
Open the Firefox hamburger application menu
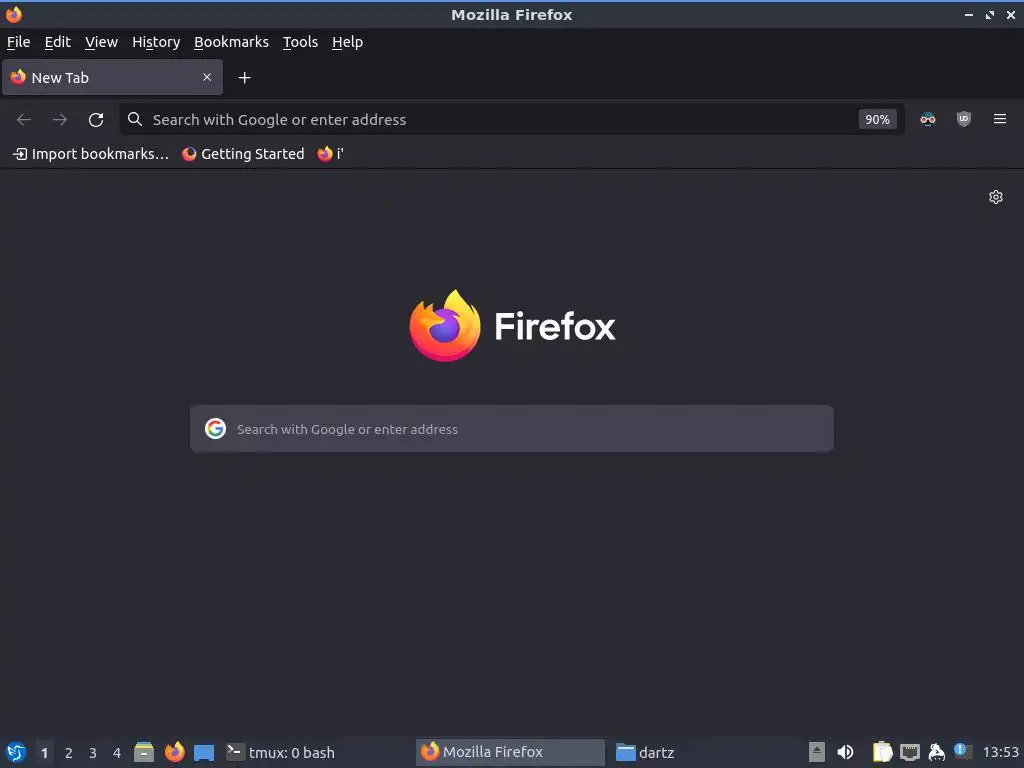click(999, 119)
